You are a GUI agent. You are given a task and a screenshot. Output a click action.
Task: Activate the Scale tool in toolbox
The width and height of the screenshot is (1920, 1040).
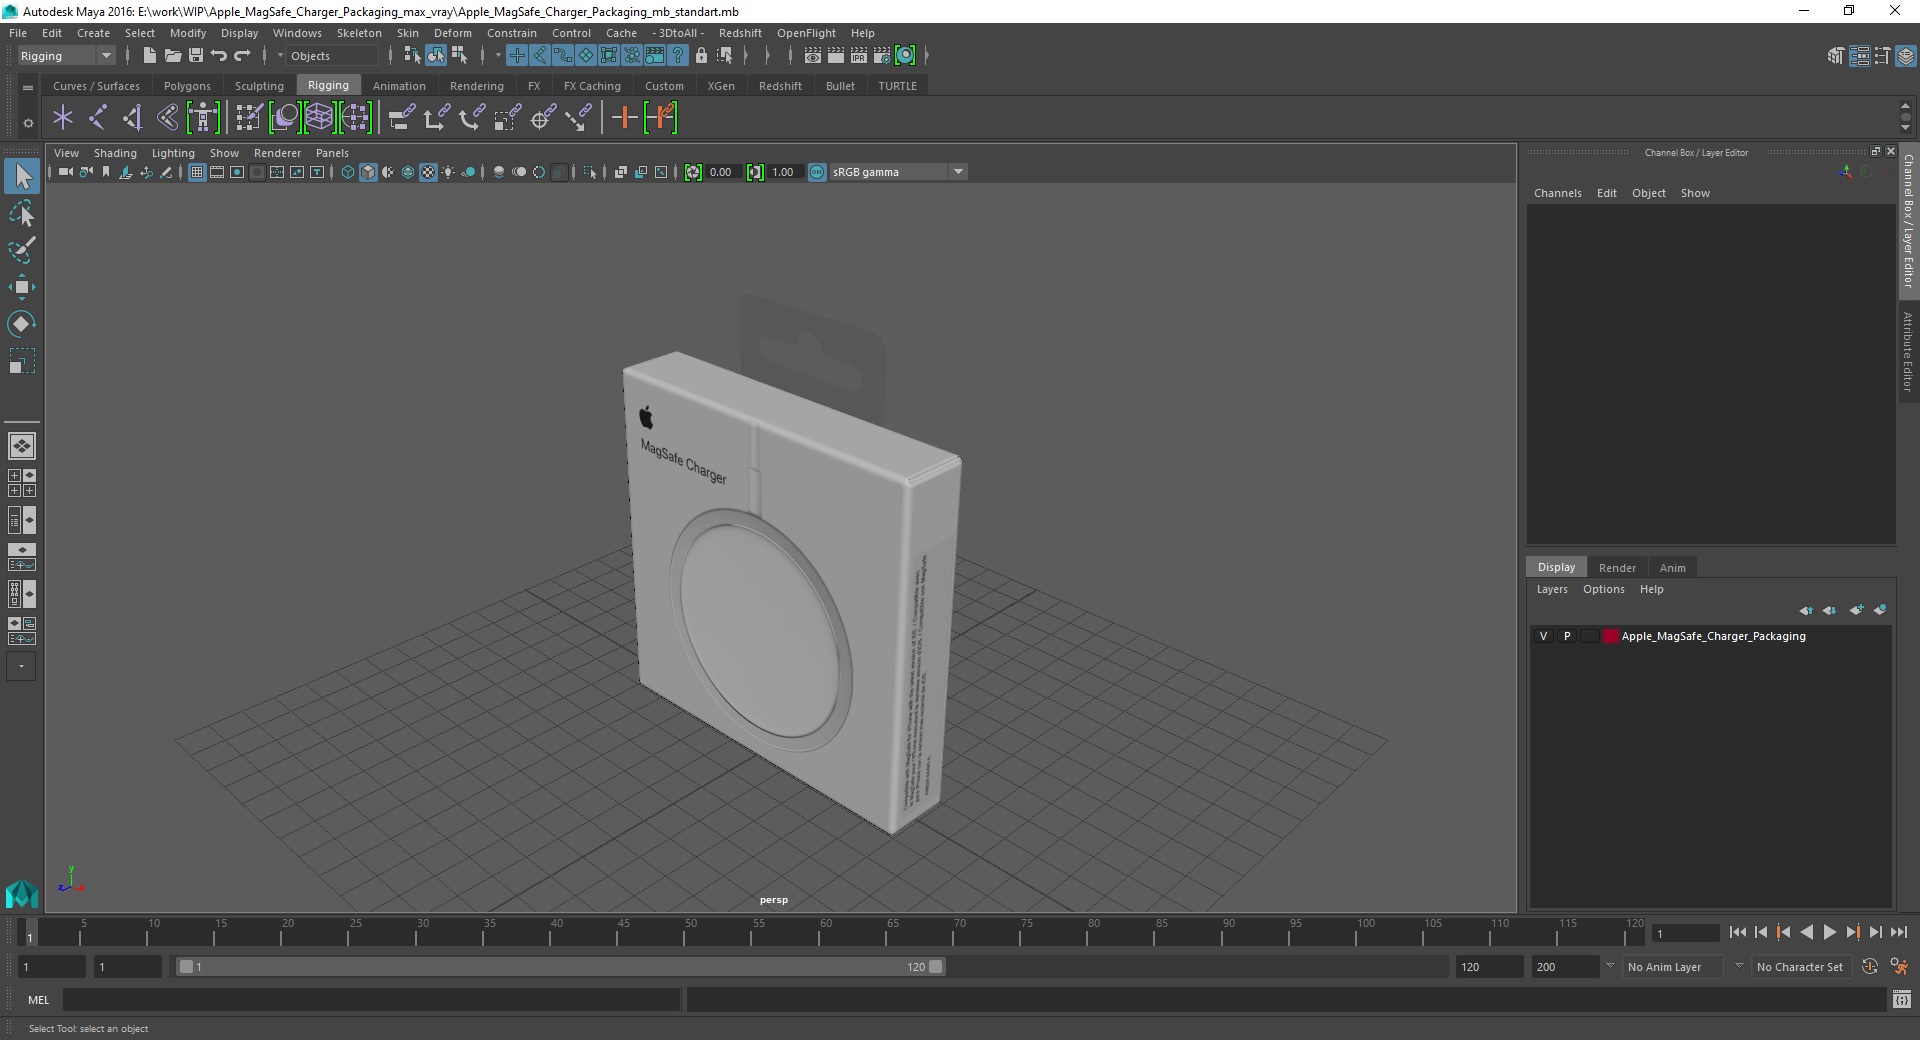(22, 361)
